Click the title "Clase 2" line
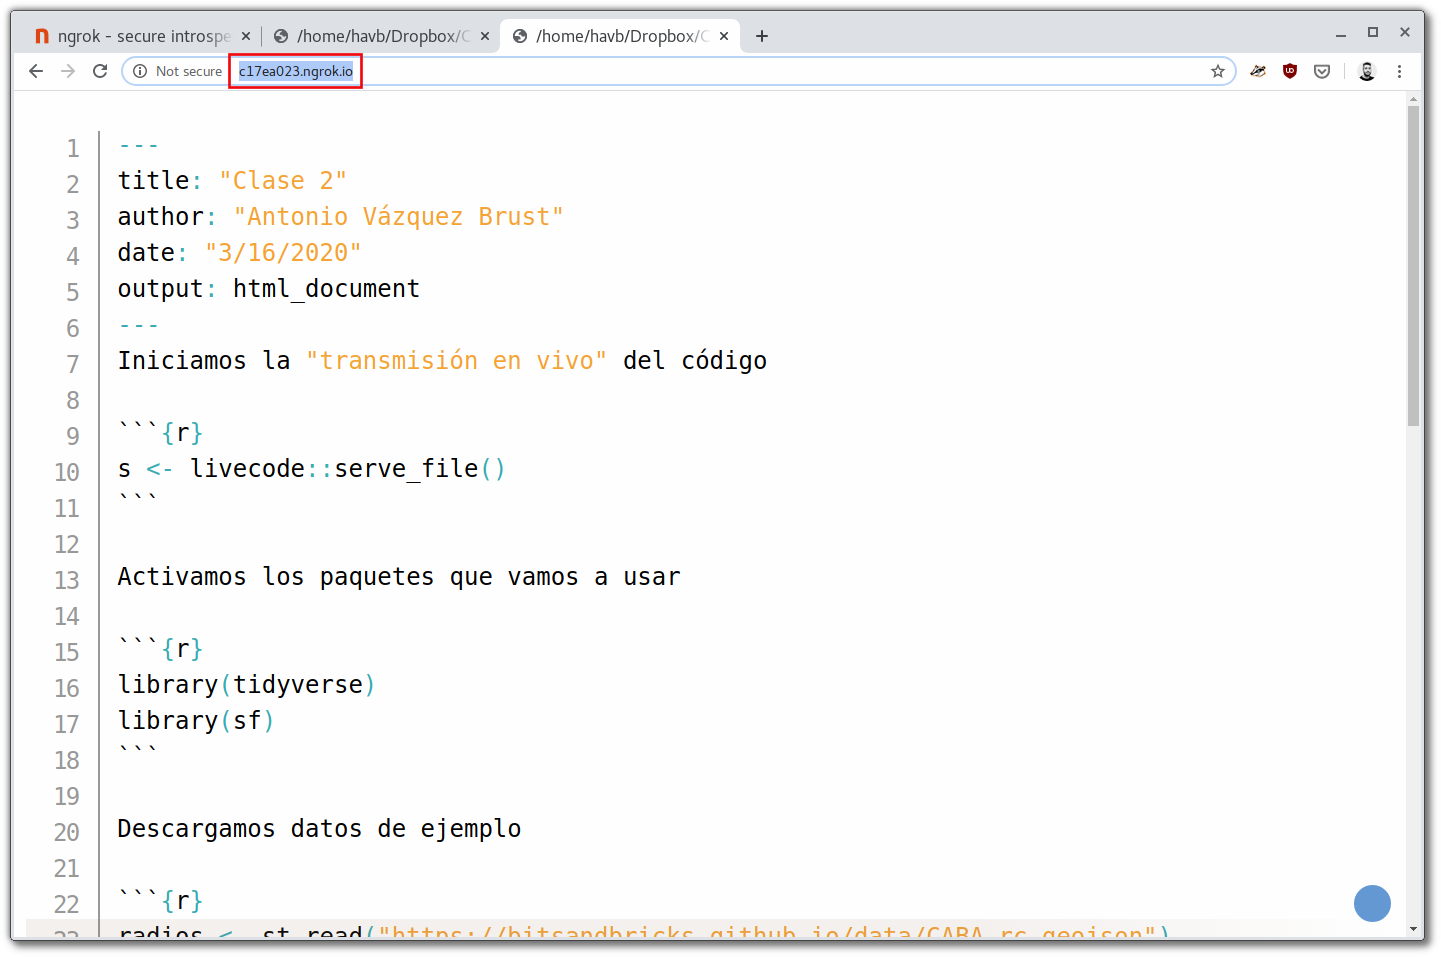This screenshot has height=957, width=1441. (x=232, y=181)
